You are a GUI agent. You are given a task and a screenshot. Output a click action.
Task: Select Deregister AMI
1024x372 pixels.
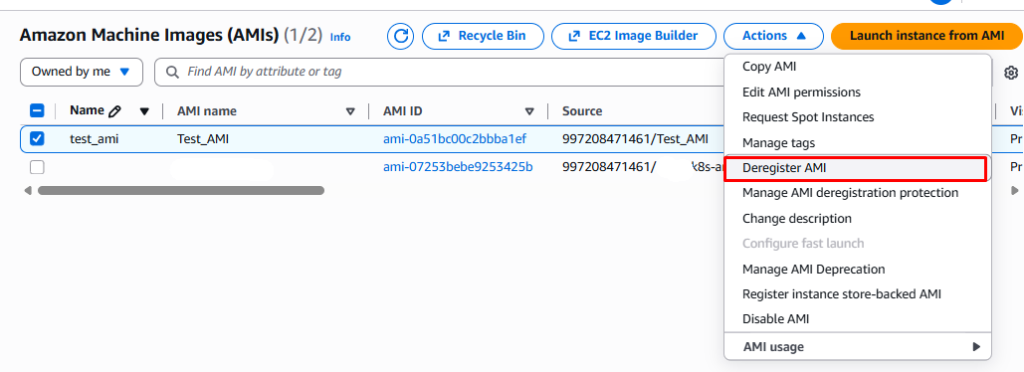coord(857,168)
